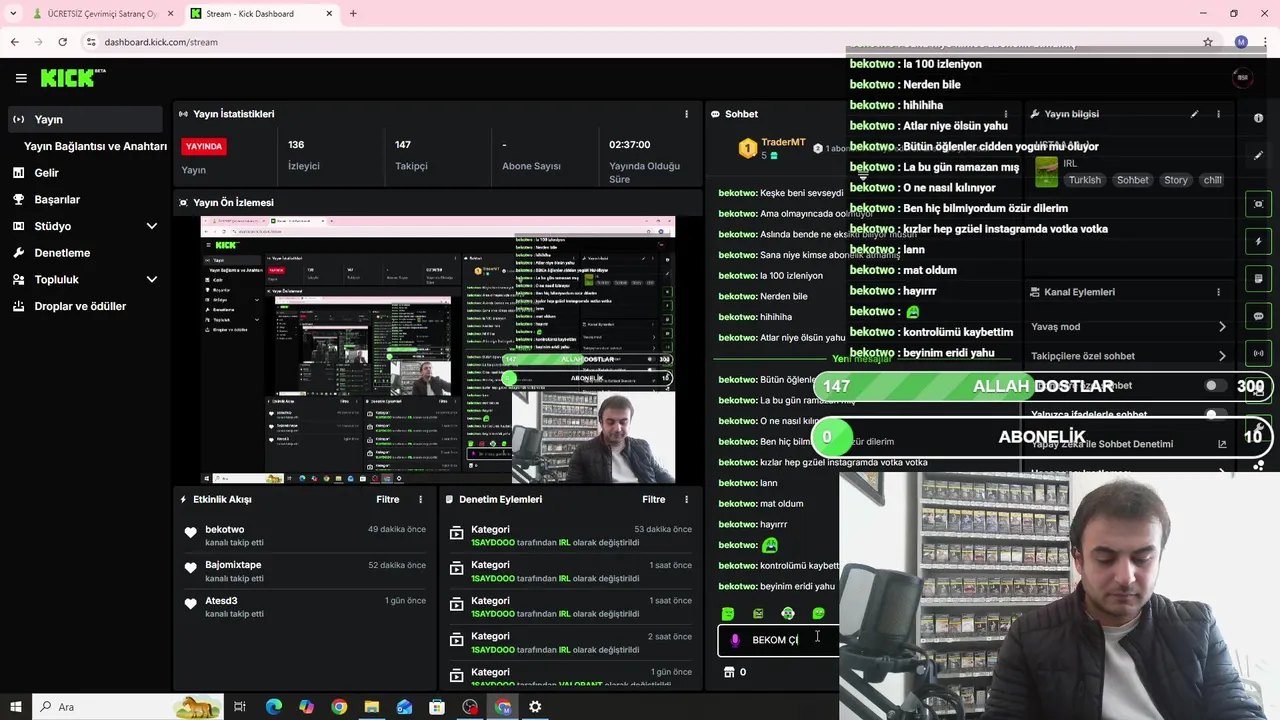Viewport: 1280px width, 720px height.
Task: Click the dashboard.kick.com/stream address bar
Action: coord(640,42)
